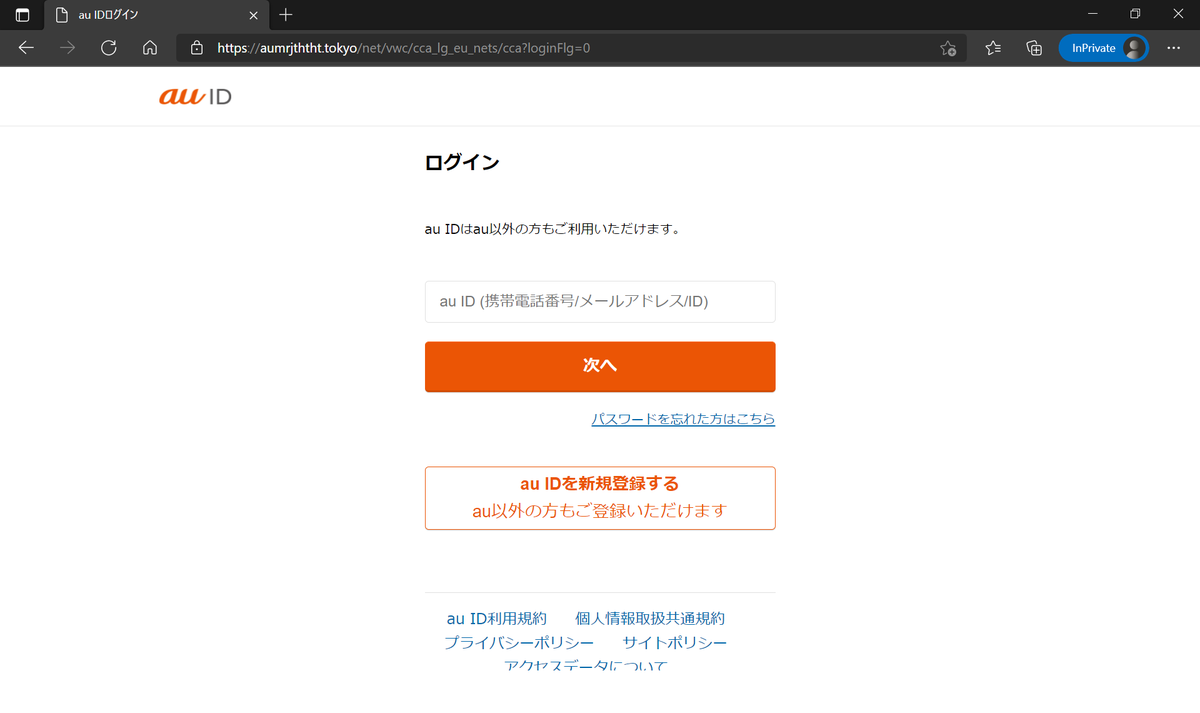Viewport: 1200px width, 713px height.
Task: Go to the home page icon
Action: pyautogui.click(x=150, y=48)
